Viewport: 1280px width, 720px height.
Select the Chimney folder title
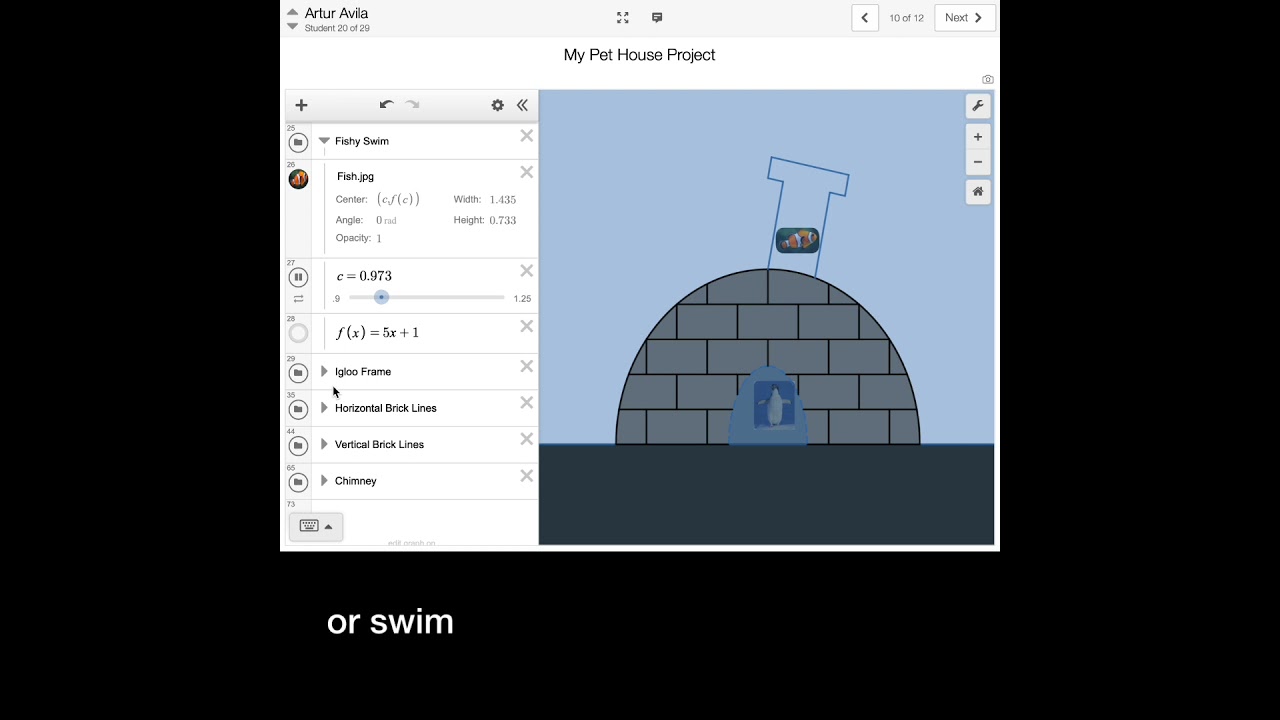pos(356,481)
